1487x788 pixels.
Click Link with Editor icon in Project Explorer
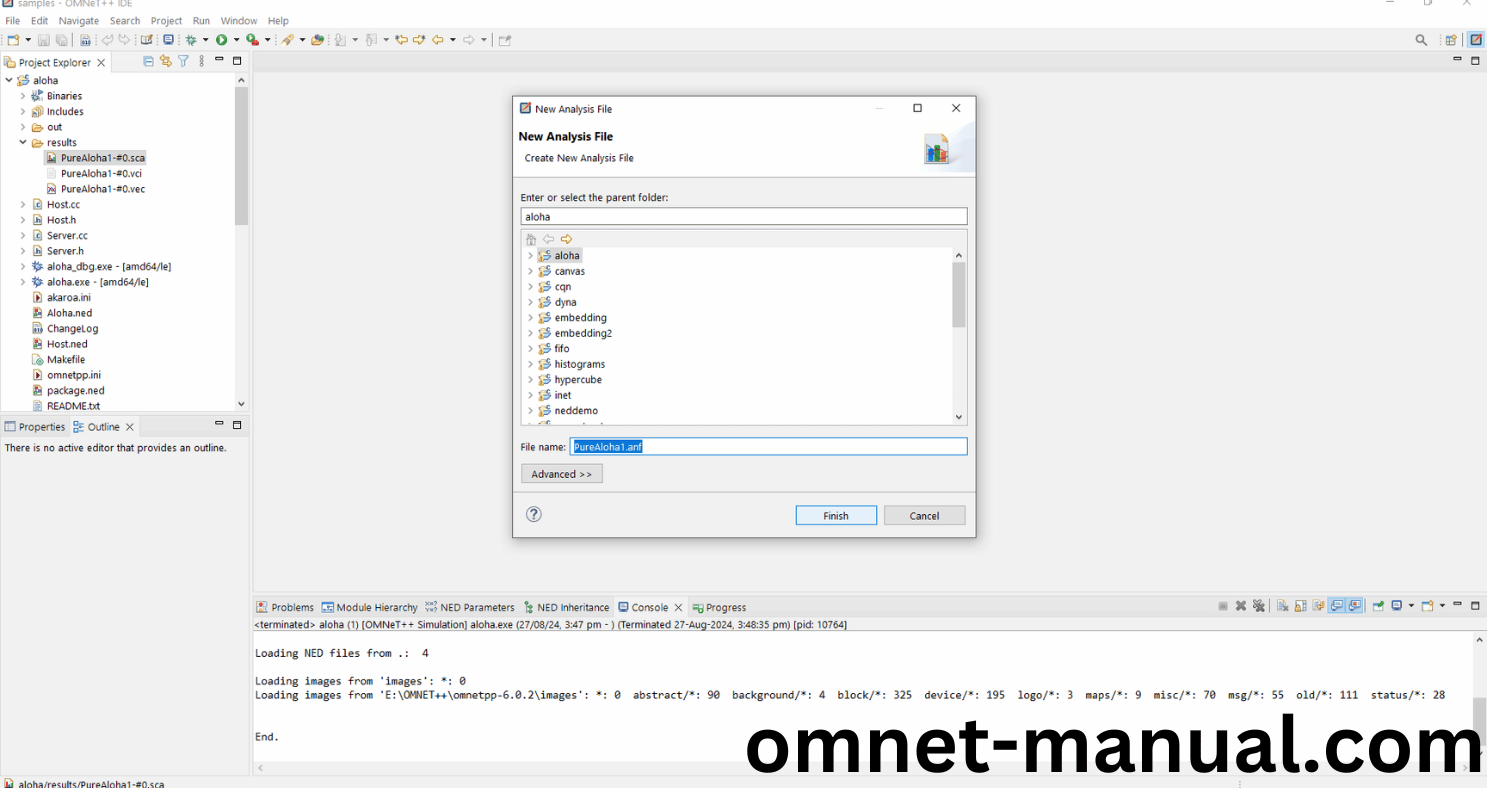click(166, 62)
